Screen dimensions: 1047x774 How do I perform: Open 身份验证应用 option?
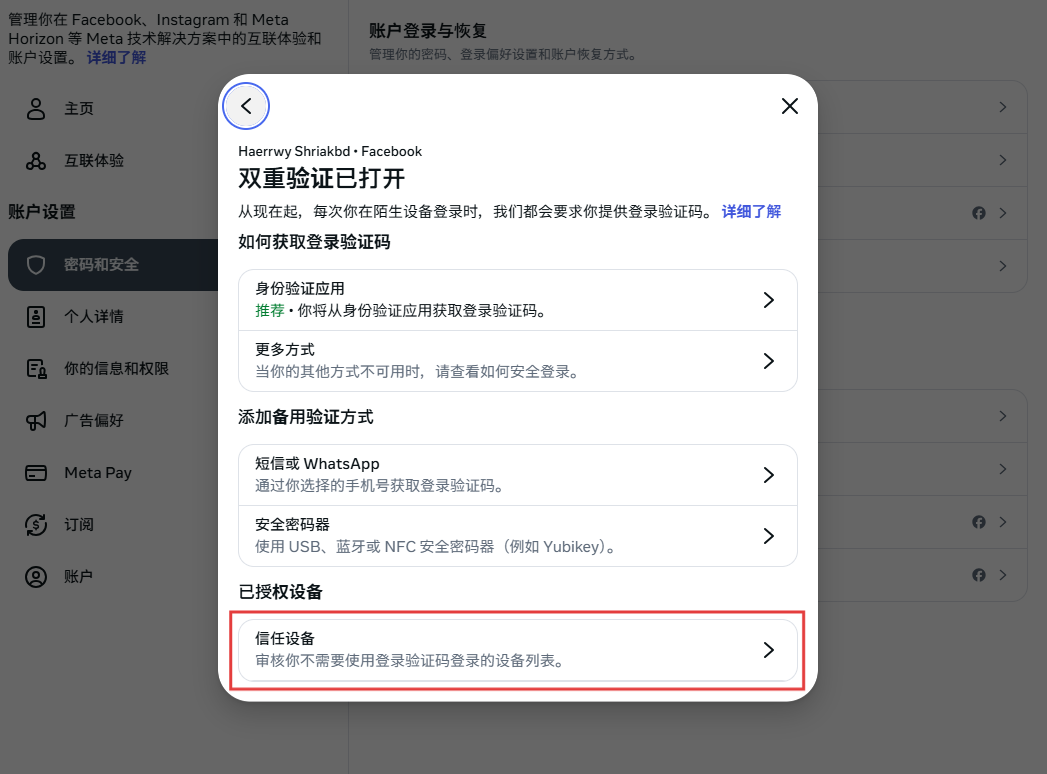(517, 300)
